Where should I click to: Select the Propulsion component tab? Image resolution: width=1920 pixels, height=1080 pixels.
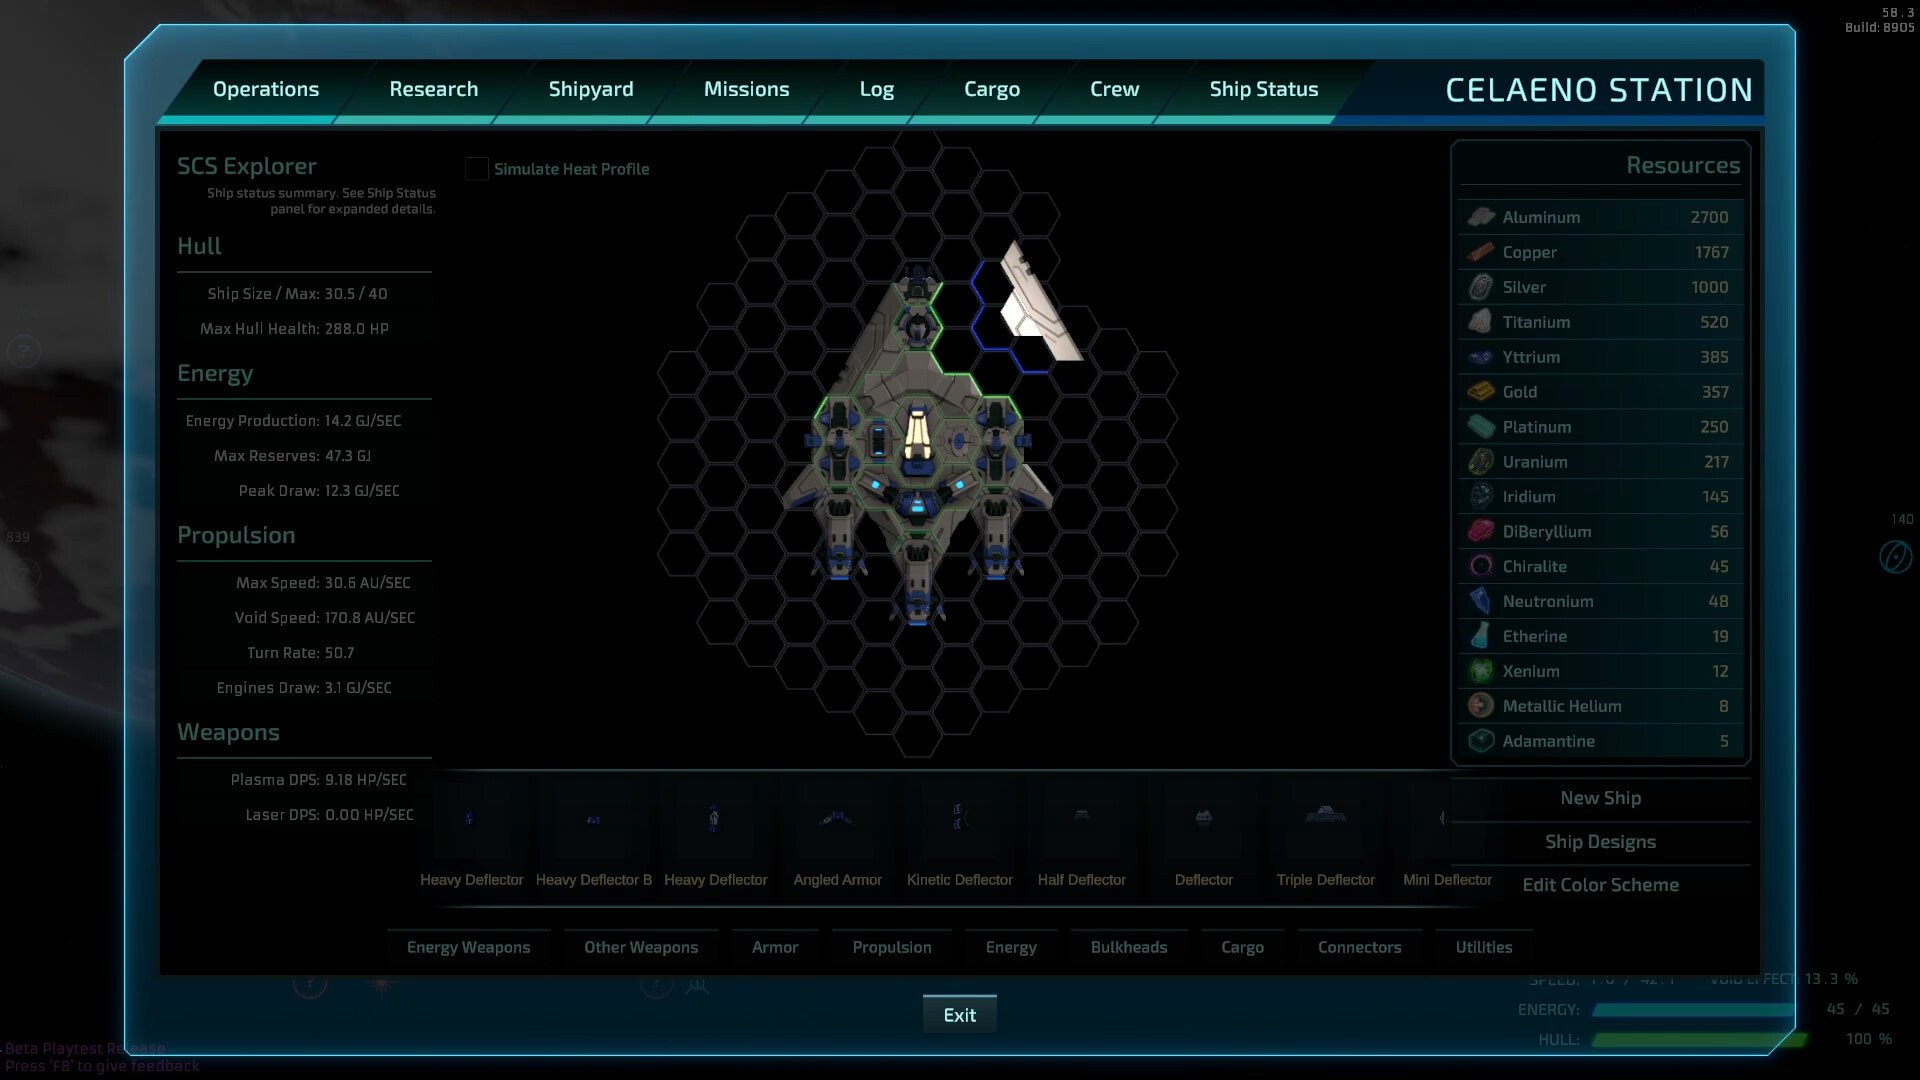coord(891,947)
